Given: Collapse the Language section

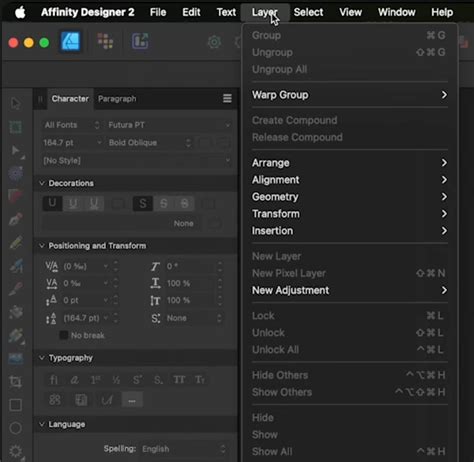Looking at the screenshot, I should click(x=42, y=424).
